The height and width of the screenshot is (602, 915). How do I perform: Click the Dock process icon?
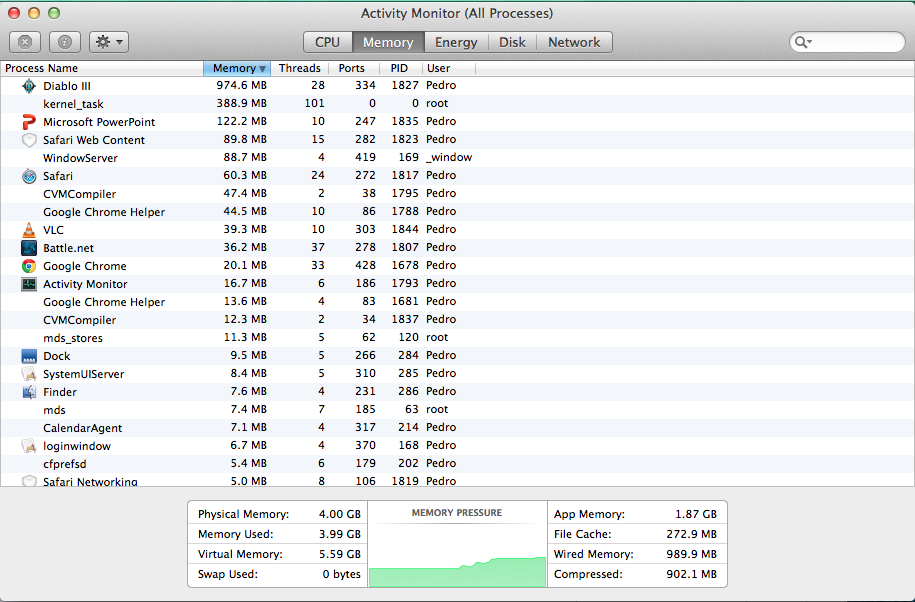29,356
